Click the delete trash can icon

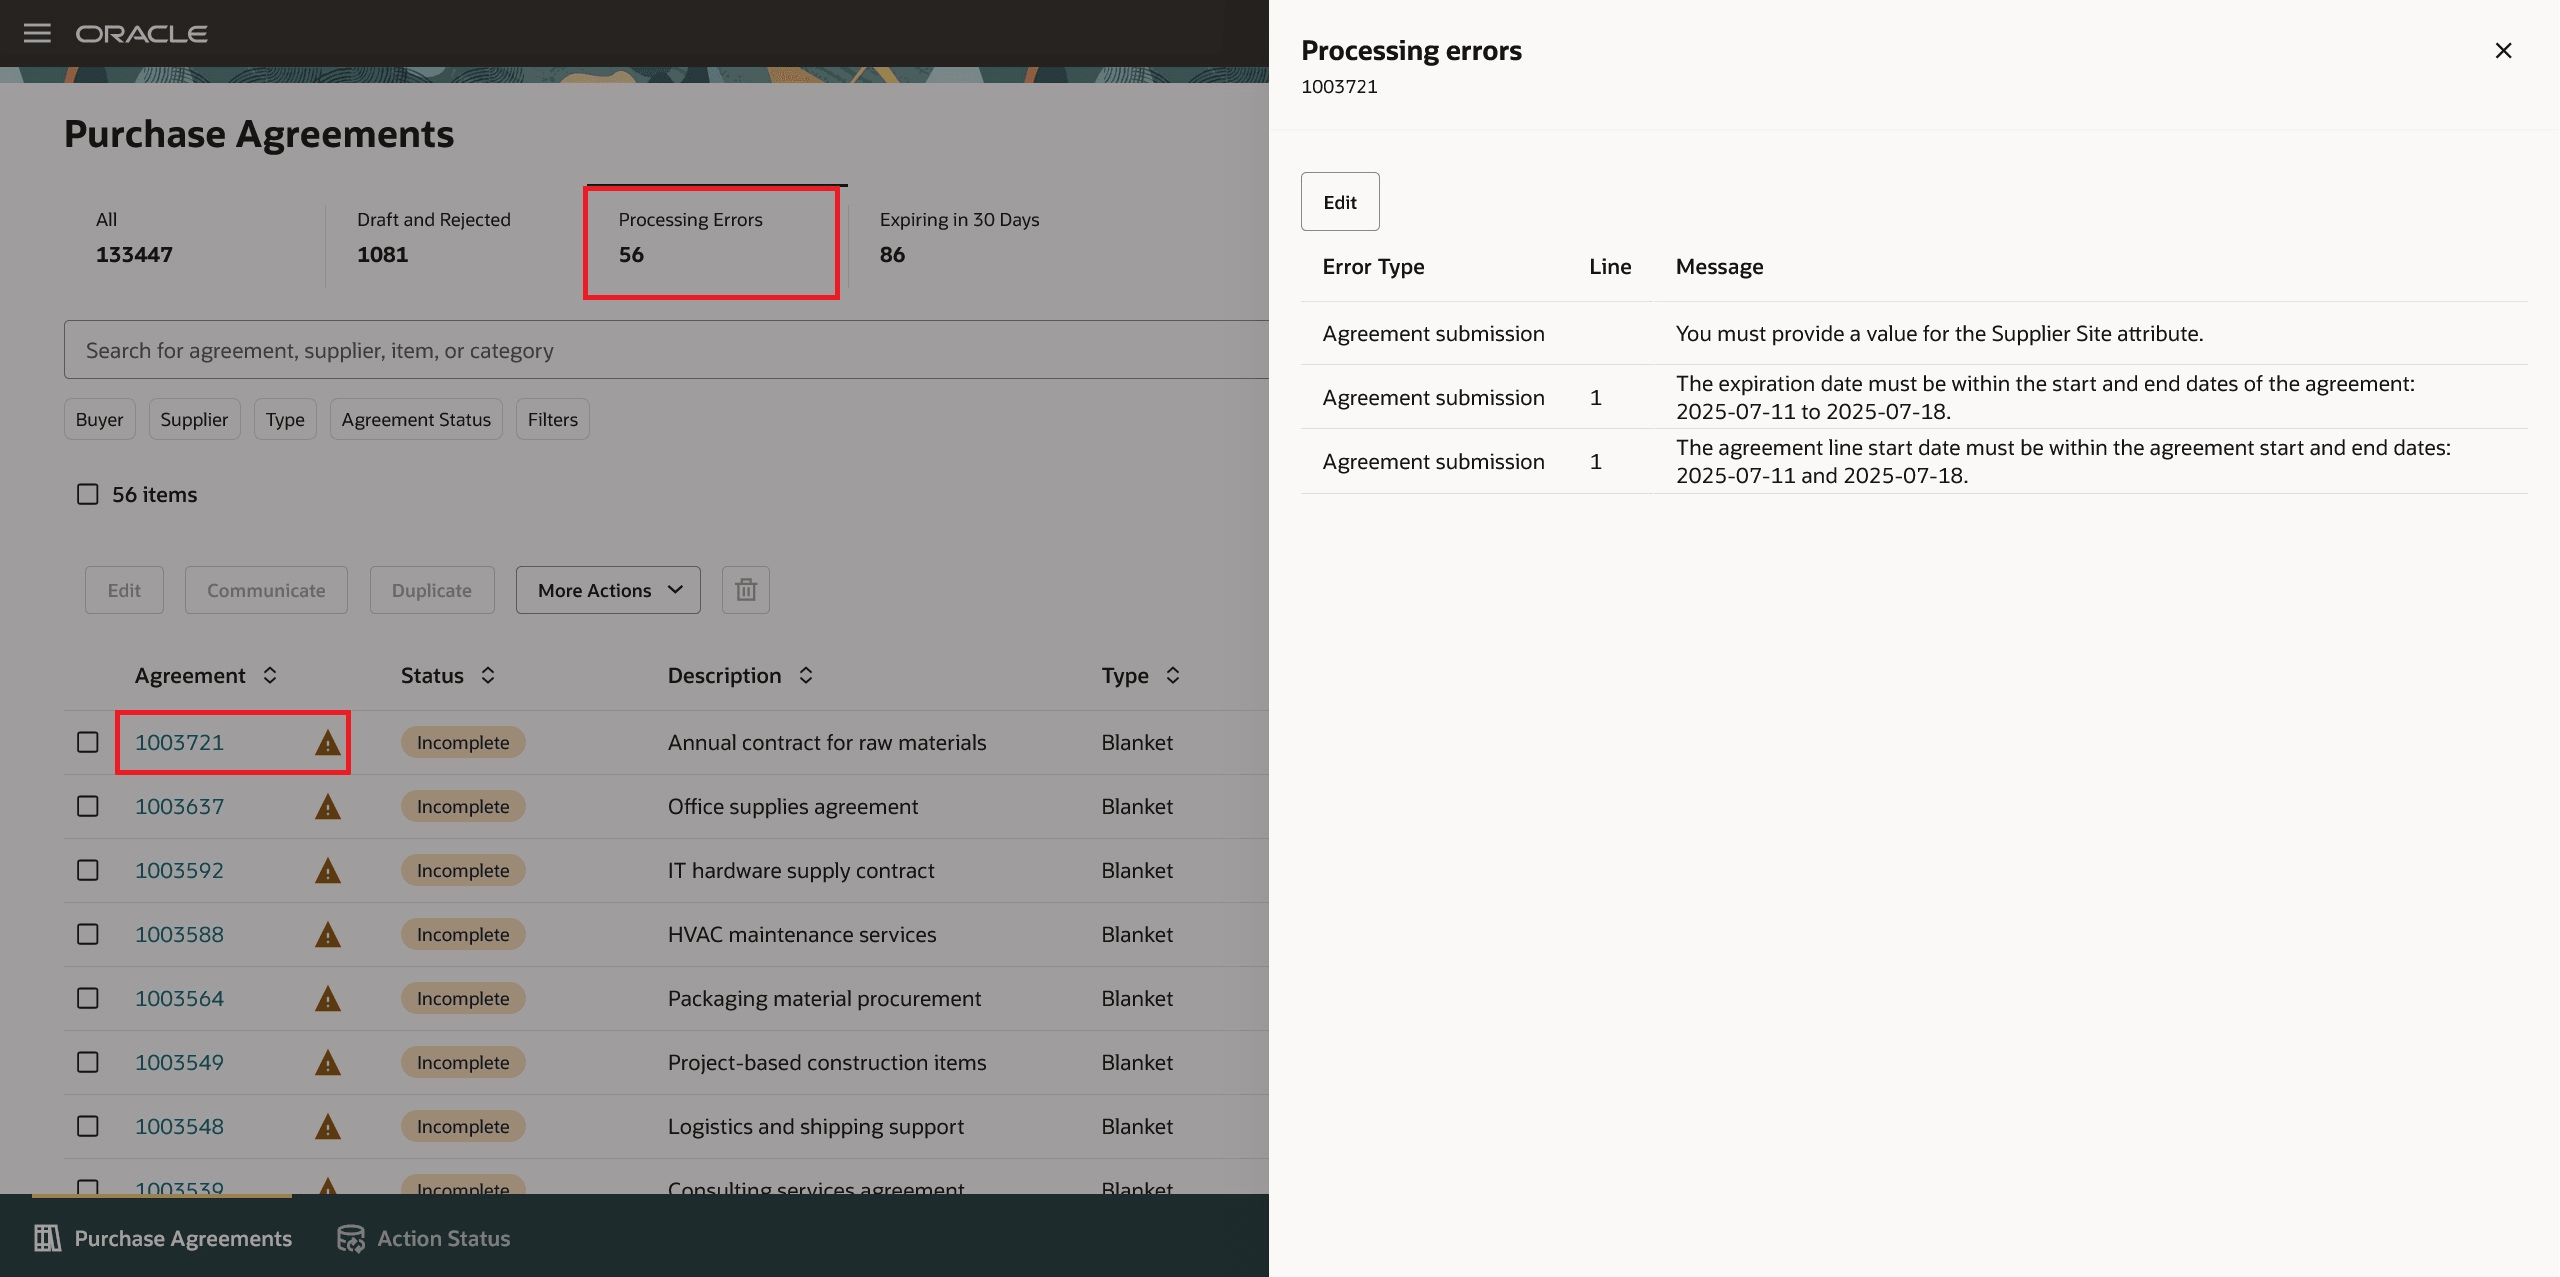pyautogui.click(x=745, y=590)
